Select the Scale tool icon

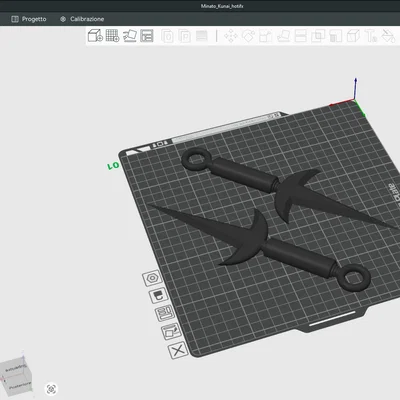tap(265, 36)
